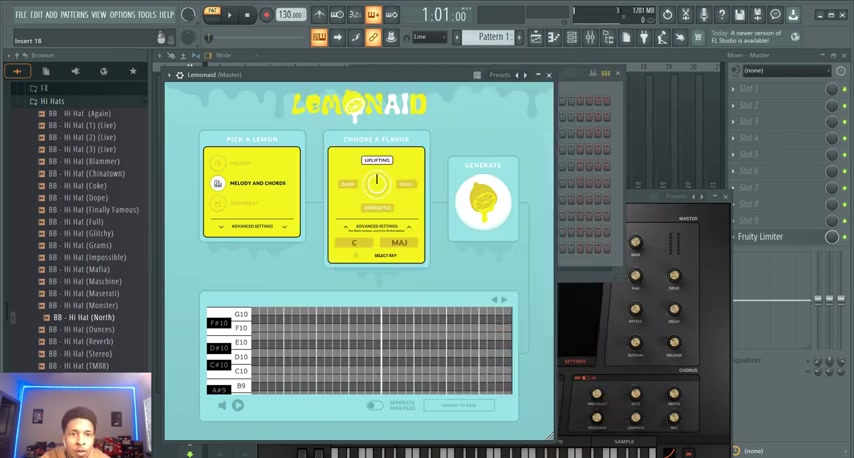The image size is (854, 458).
Task: Open the Mixer icon in toolbar
Action: (590, 37)
